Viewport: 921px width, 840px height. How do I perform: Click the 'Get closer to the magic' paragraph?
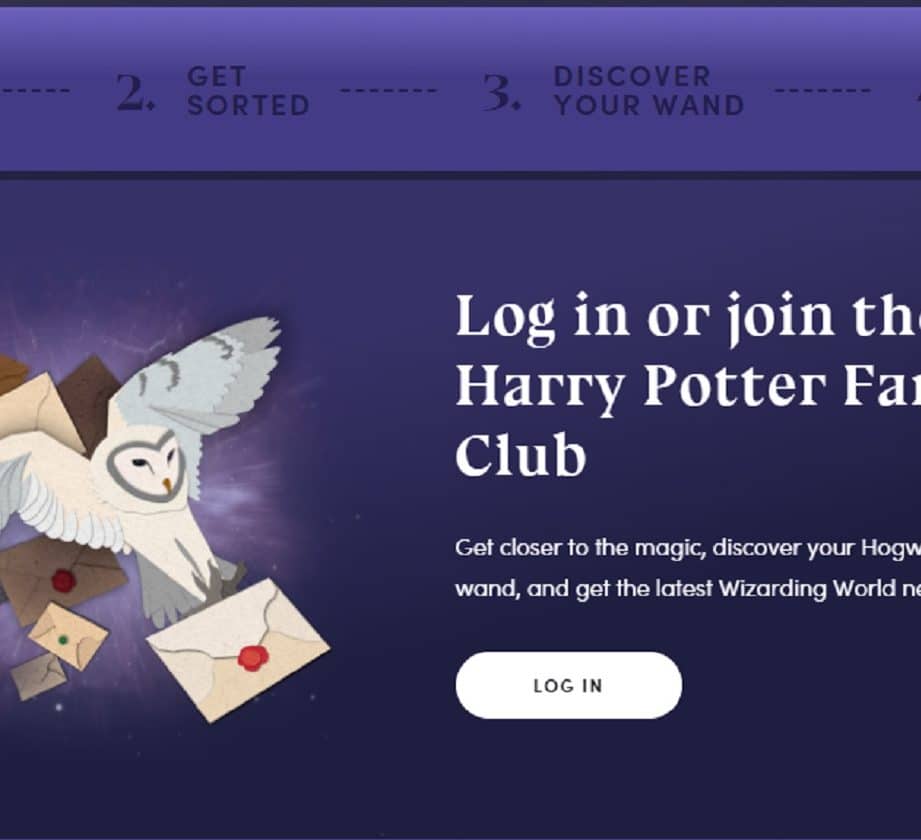tap(688, 568)
